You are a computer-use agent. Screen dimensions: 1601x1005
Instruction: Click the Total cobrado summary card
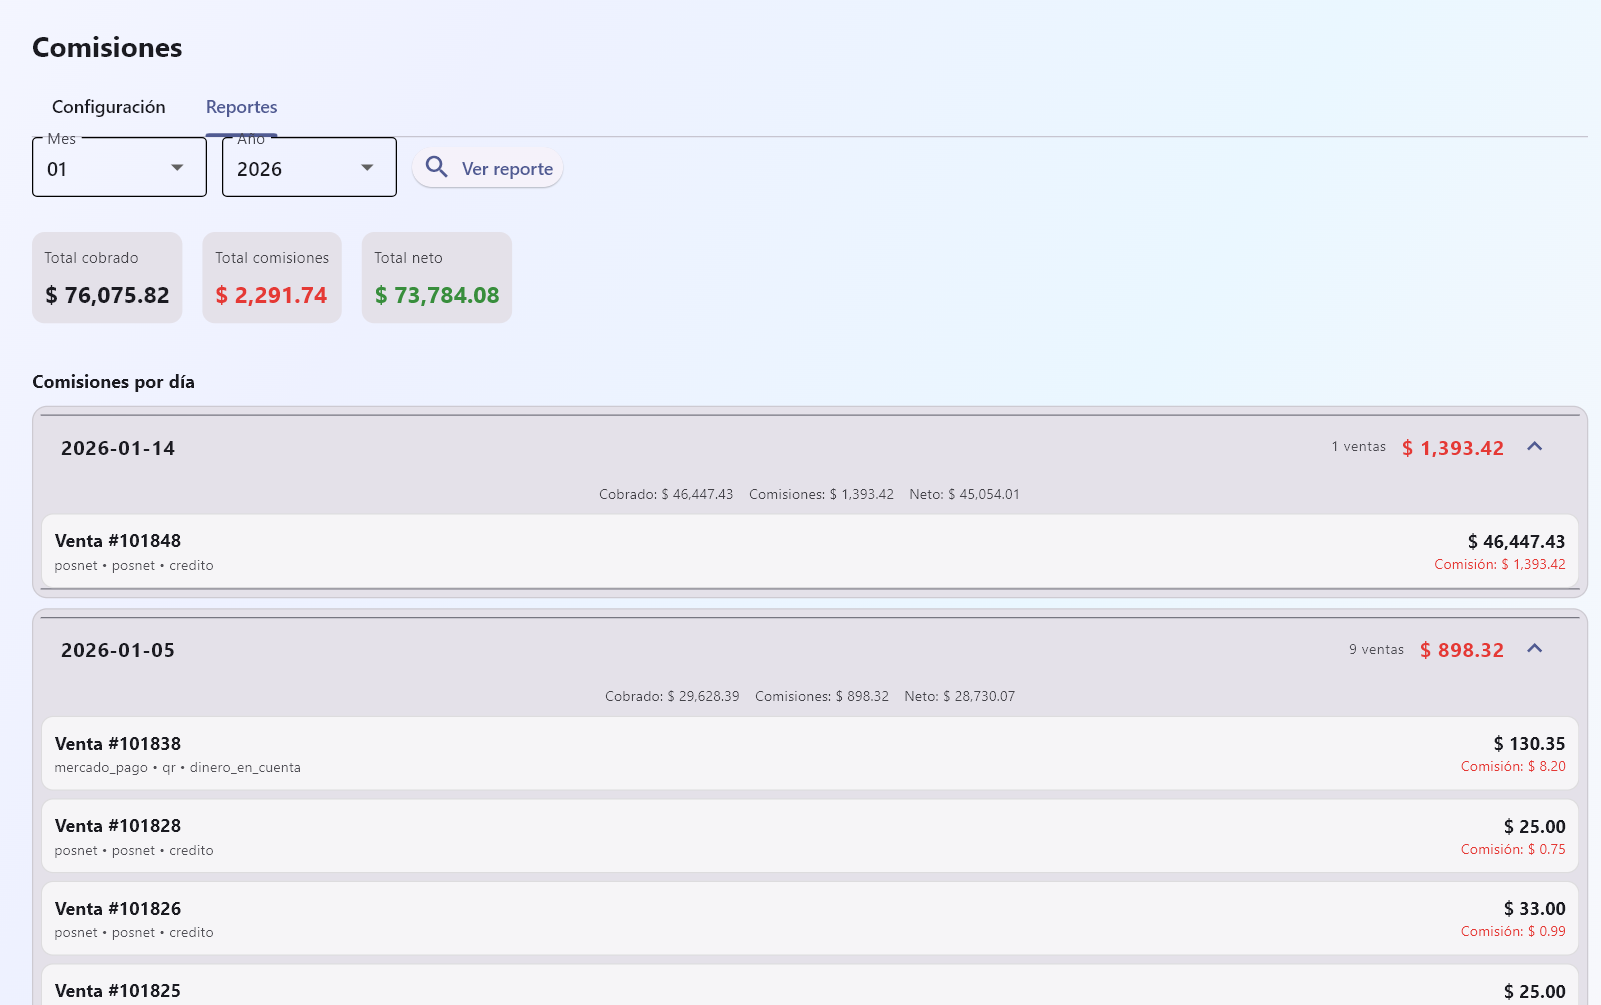tap(107, 278)
